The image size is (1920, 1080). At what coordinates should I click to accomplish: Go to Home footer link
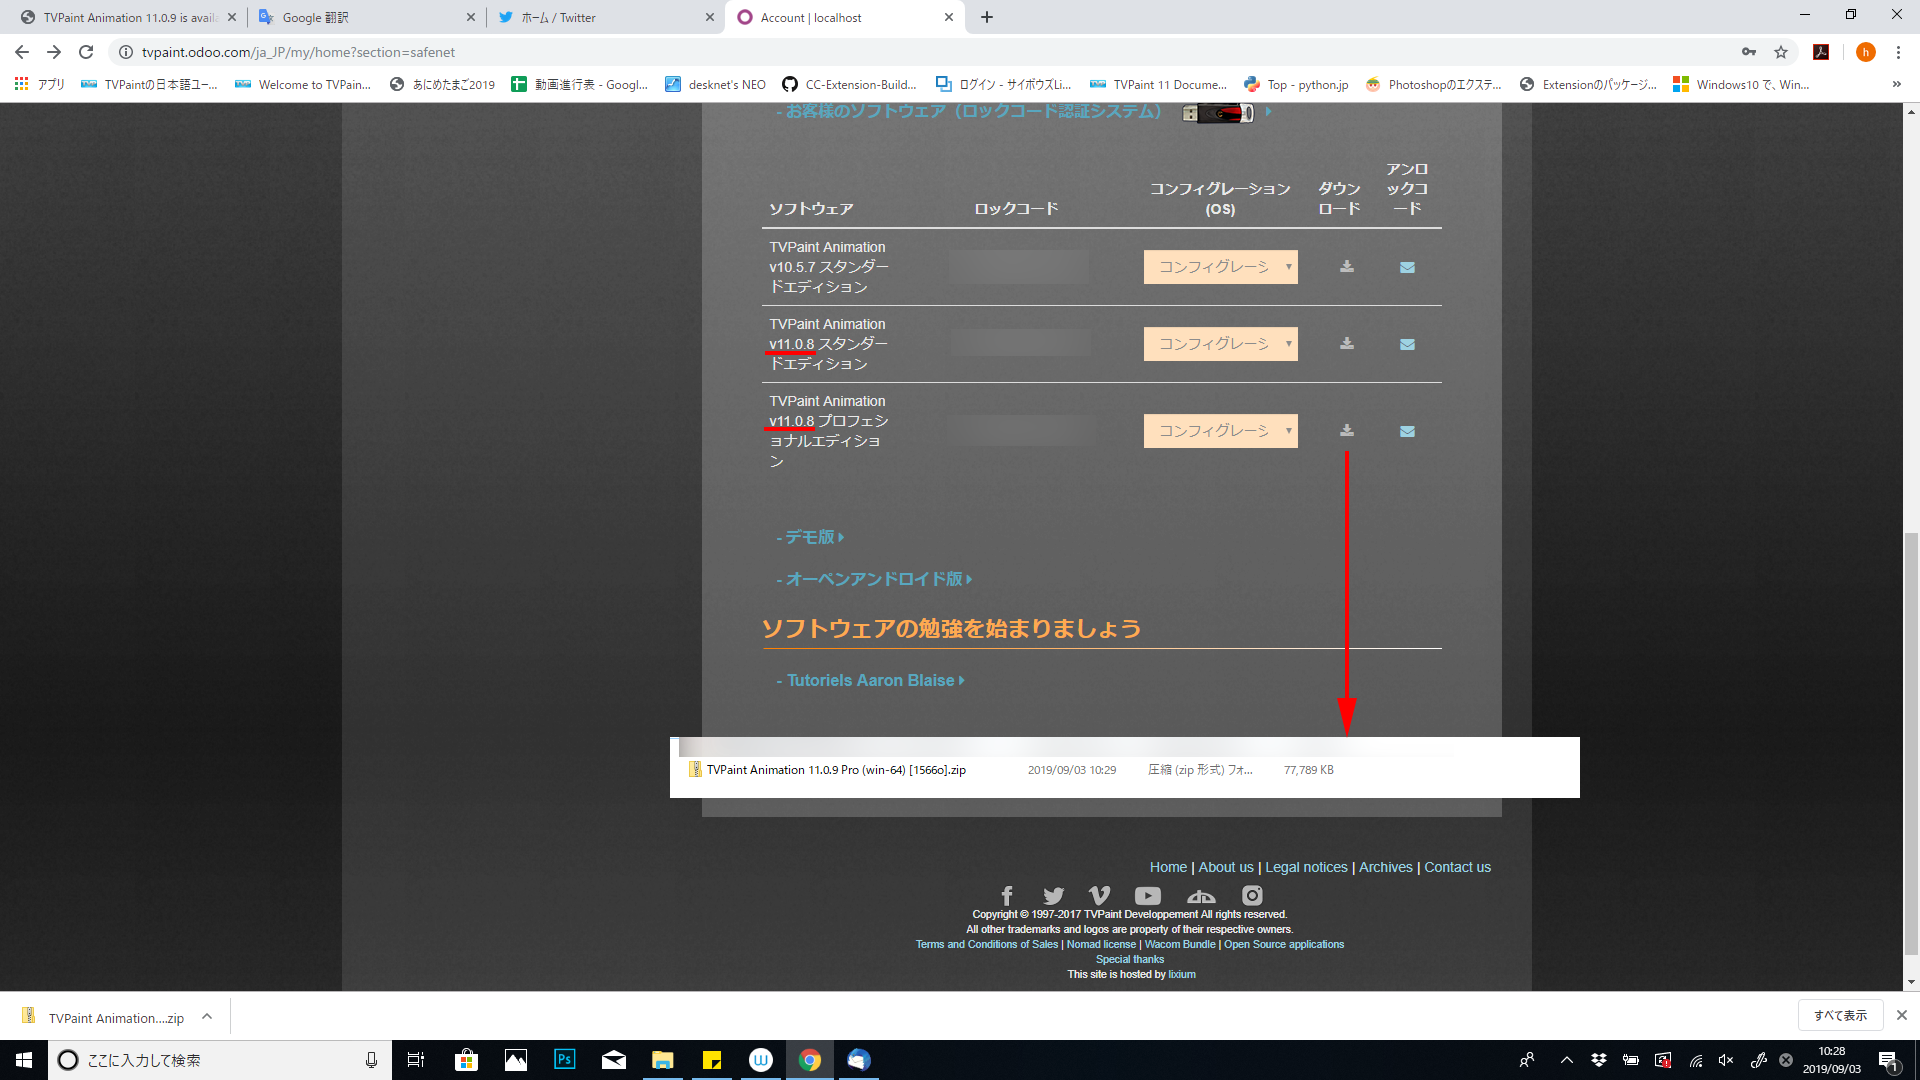pyautogui.click(x=1168, y=867)
